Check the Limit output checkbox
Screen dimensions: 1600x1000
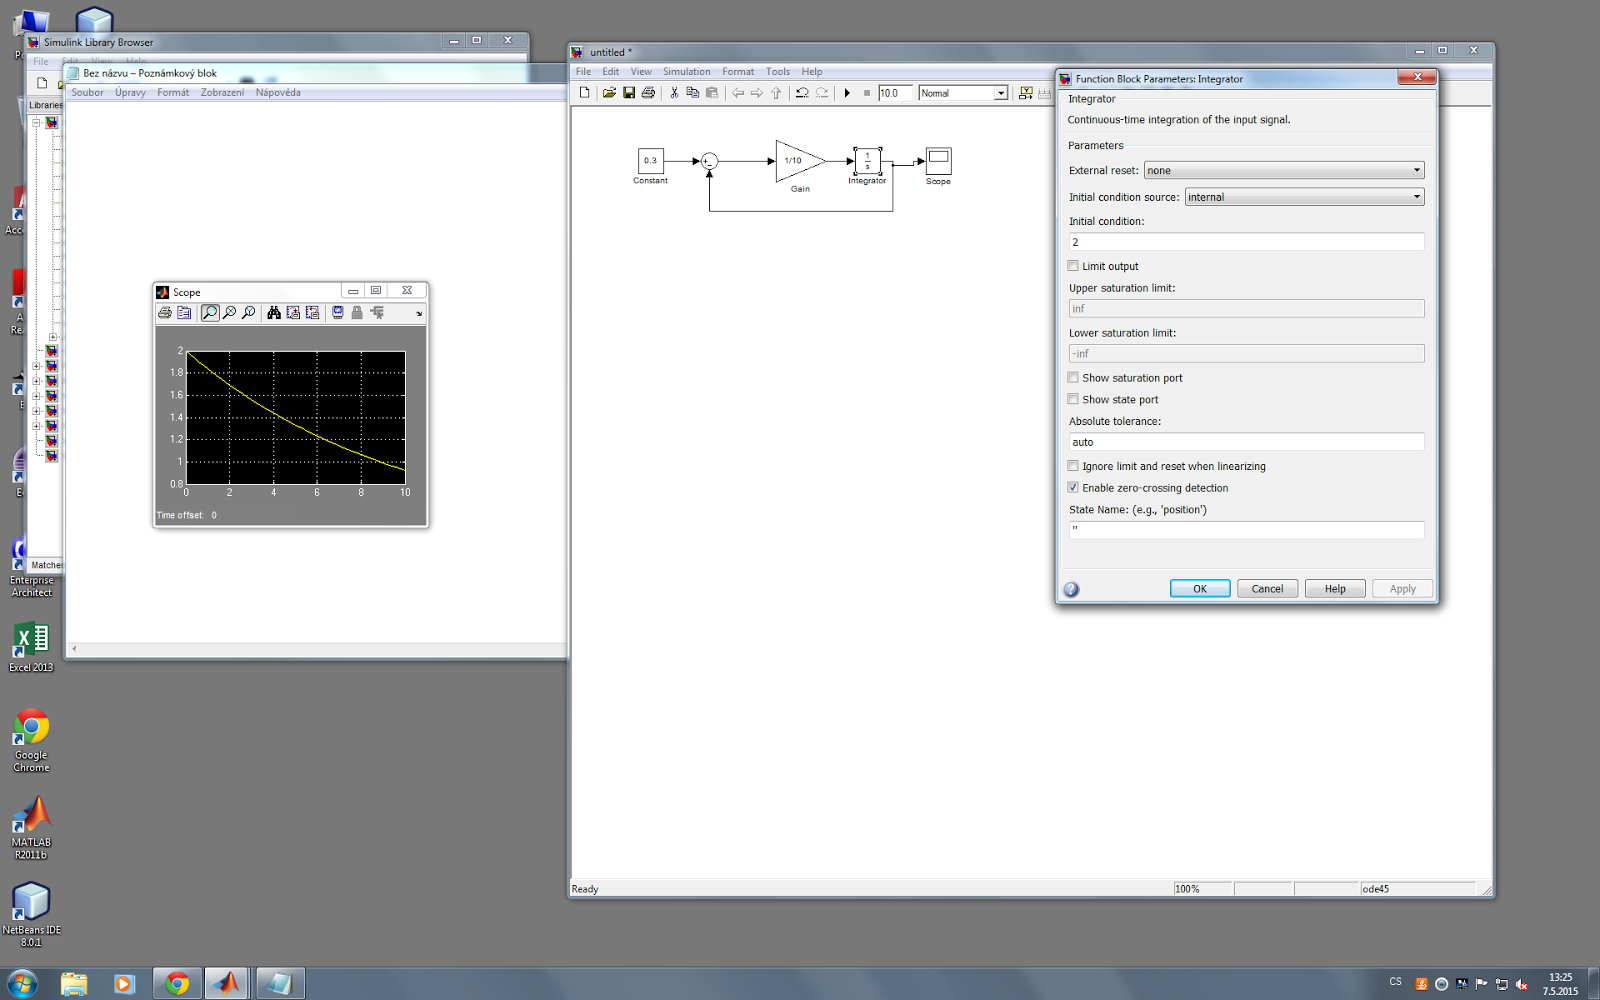1073,266
